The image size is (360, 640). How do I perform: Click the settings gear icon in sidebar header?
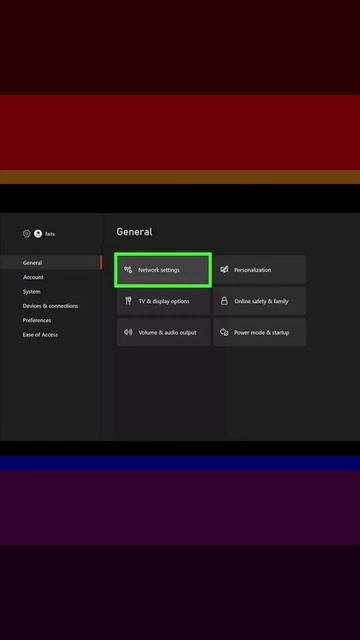27,234
